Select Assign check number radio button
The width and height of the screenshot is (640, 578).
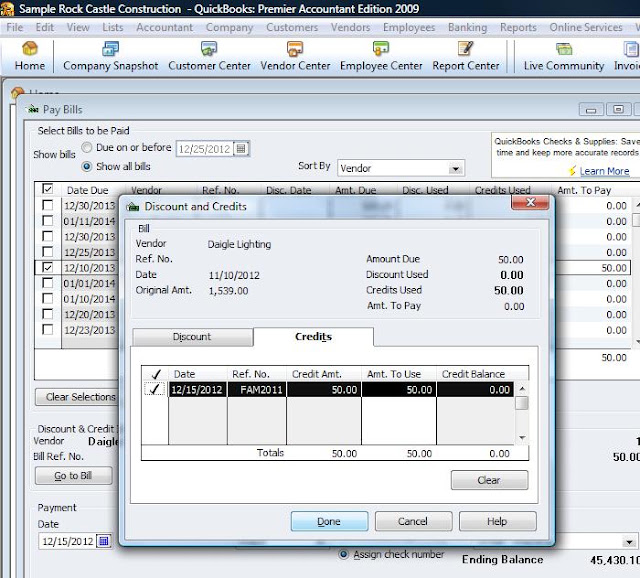pos(344,554)
